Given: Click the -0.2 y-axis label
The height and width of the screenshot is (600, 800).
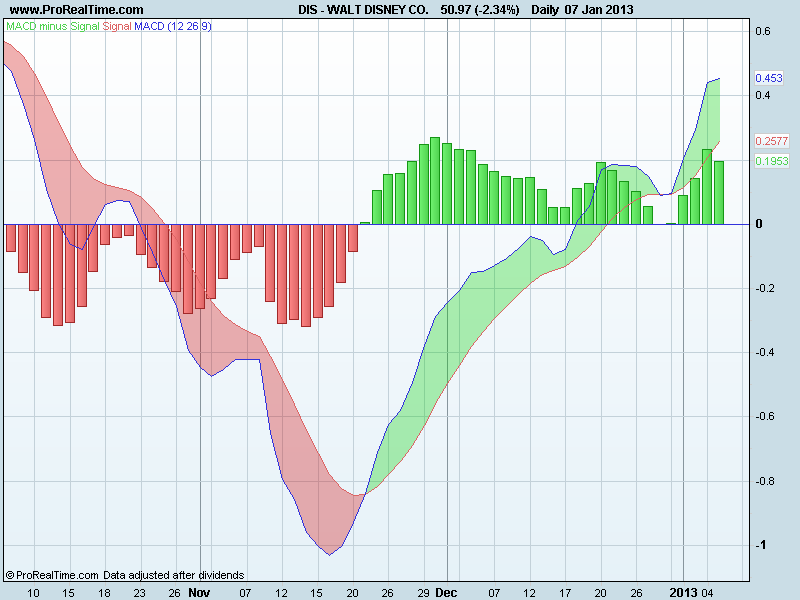Looking at the screenshot, I should pyautogui.click(x=764, y=288).
